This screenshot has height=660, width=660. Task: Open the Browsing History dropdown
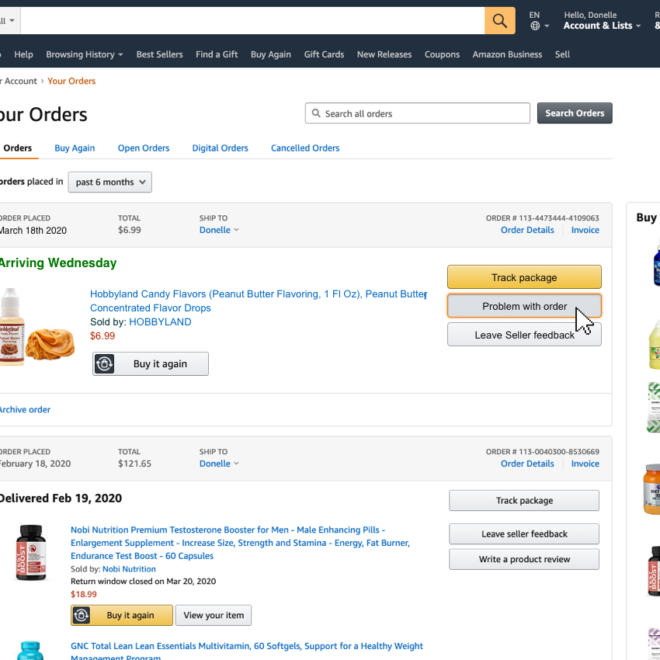tap(84, 54)
